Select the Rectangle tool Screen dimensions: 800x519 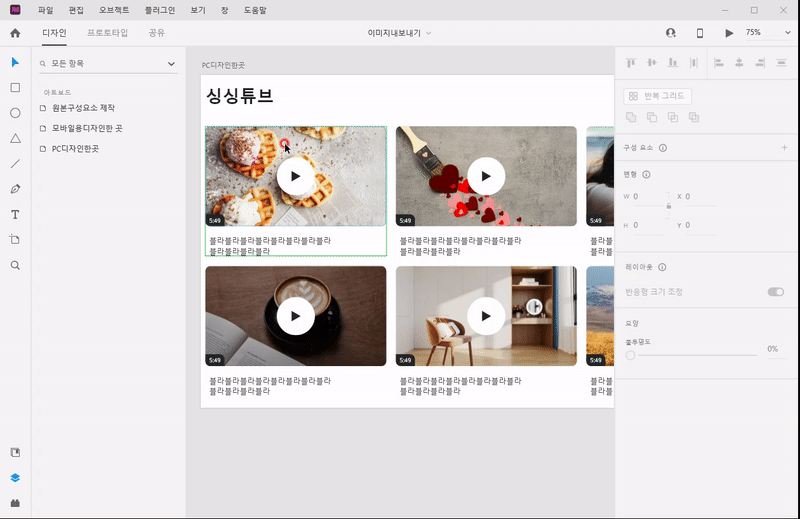click(x=15, y=88)
